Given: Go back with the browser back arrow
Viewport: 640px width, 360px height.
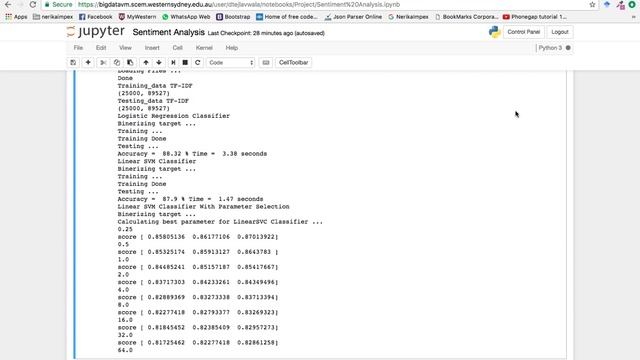Looking at the screenshot, I should pyautogui.click(x=8, y=4).
